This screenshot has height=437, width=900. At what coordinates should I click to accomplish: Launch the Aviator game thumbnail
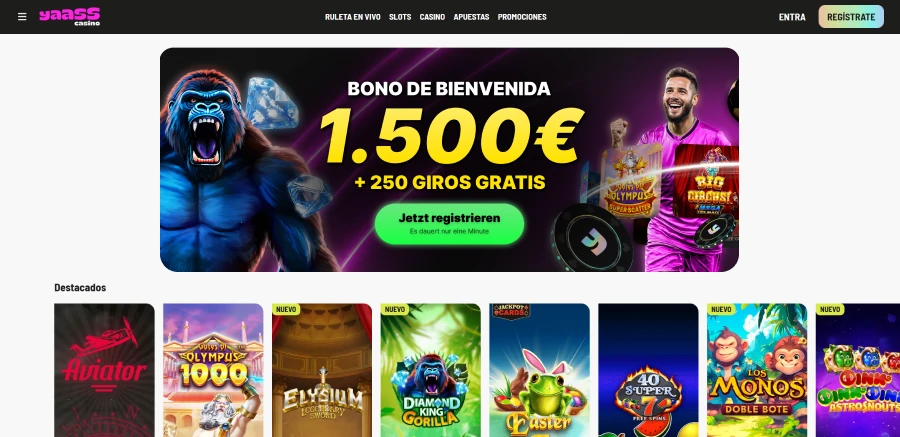[x=104, y=370]
